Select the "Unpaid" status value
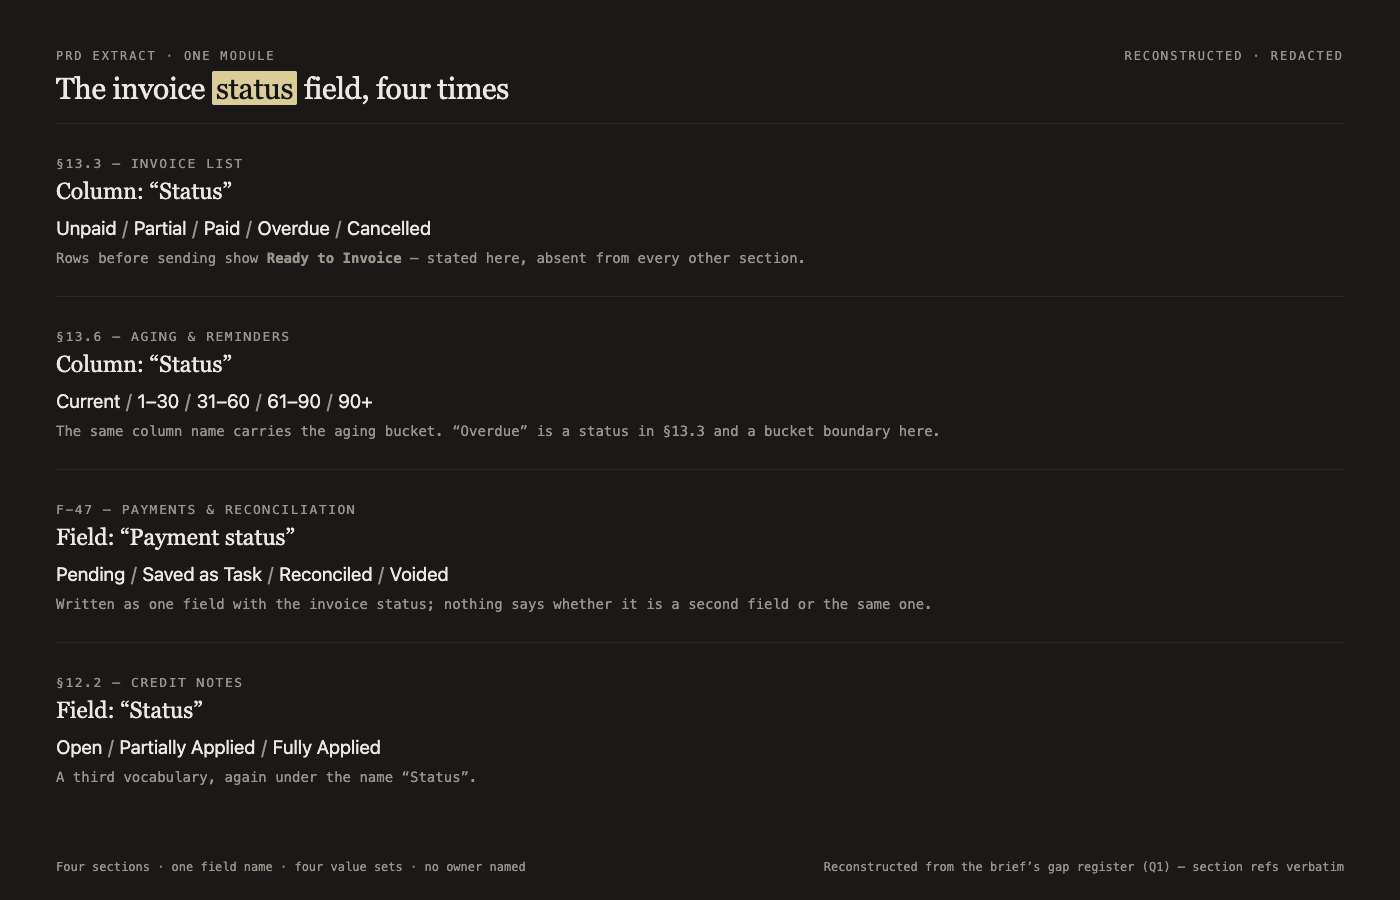The height and width of the screenshot is (900, 1400). pos(86,229)
